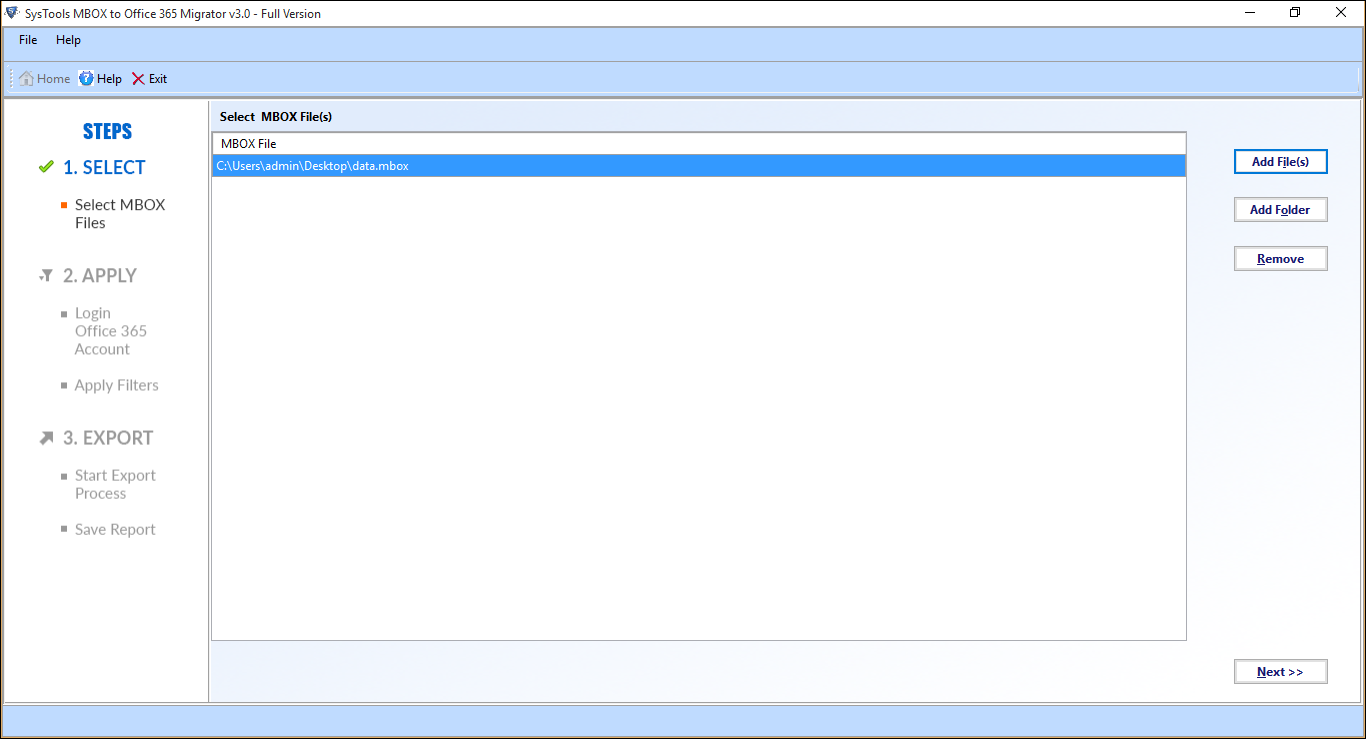Click the green checkmark beside 1. SELECT
Image resolution: width=1366 pixels, height=739 pixels.
click(46, 167)
